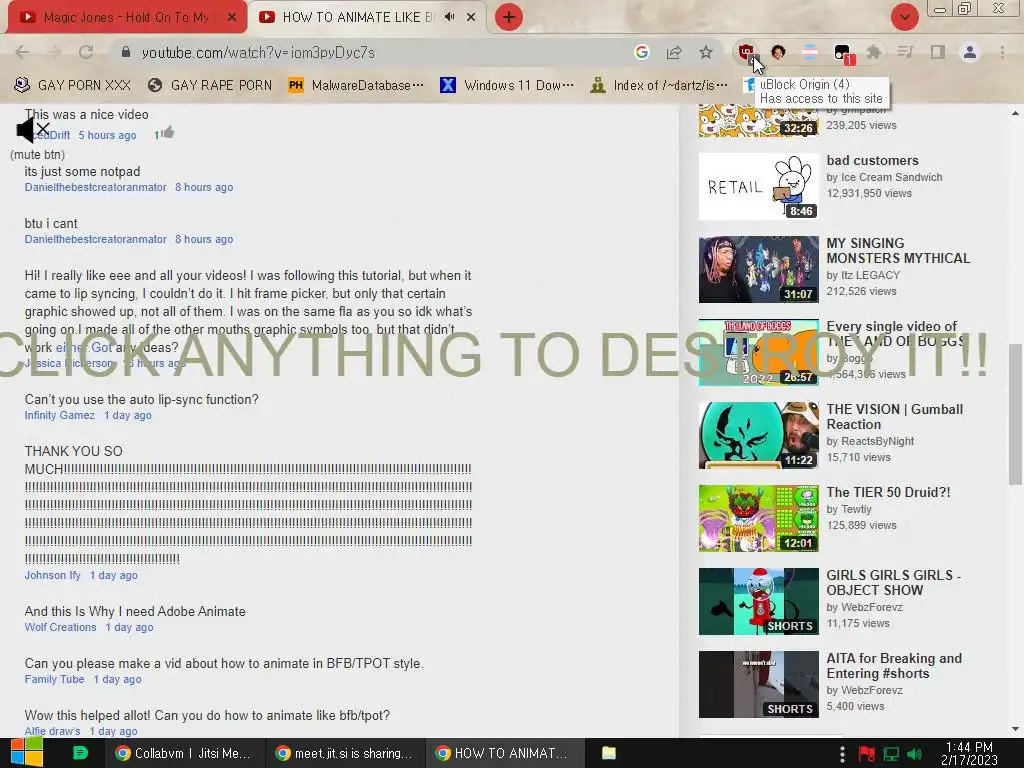Select the HOW TO ANIMATE LIKE tab
Screen dimensions: 1024x768
pos(357,17)
